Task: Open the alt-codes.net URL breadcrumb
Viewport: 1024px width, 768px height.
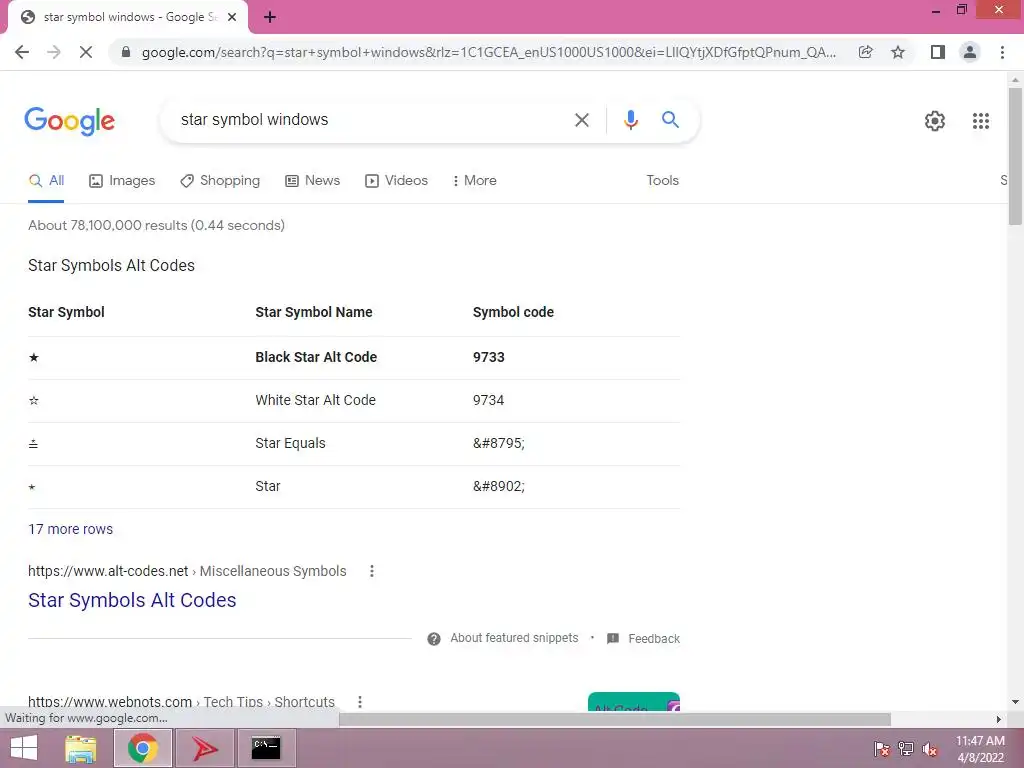Action: point(187,571)
